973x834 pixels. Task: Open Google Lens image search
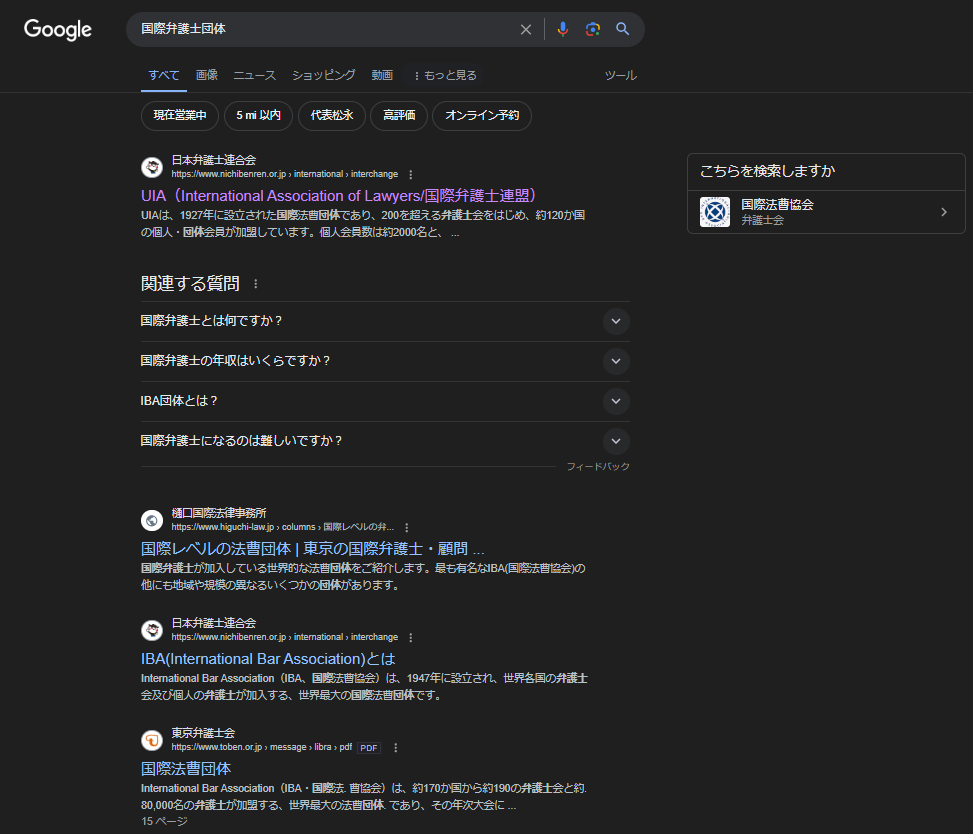[593, 30]
